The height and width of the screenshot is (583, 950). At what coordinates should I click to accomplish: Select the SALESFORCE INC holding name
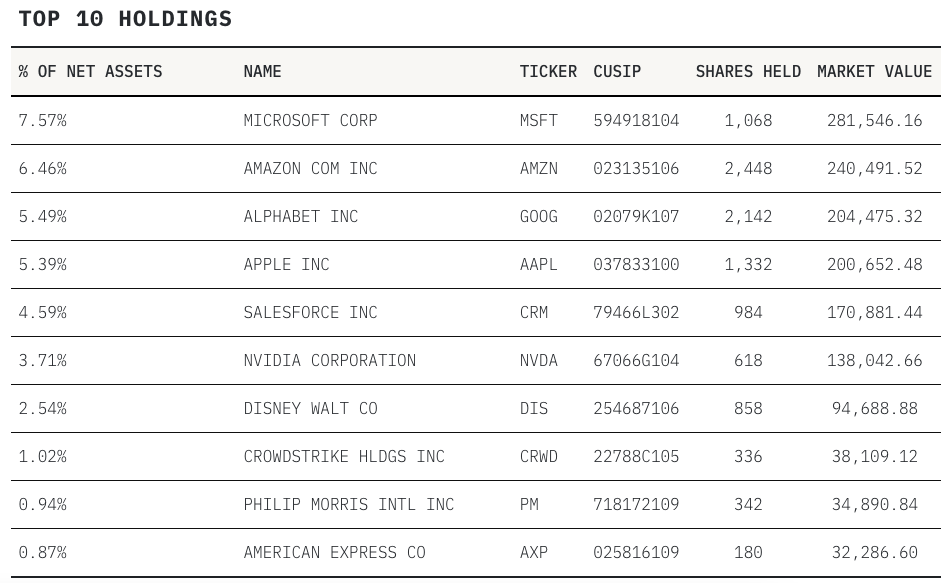(x=310, y=313)
